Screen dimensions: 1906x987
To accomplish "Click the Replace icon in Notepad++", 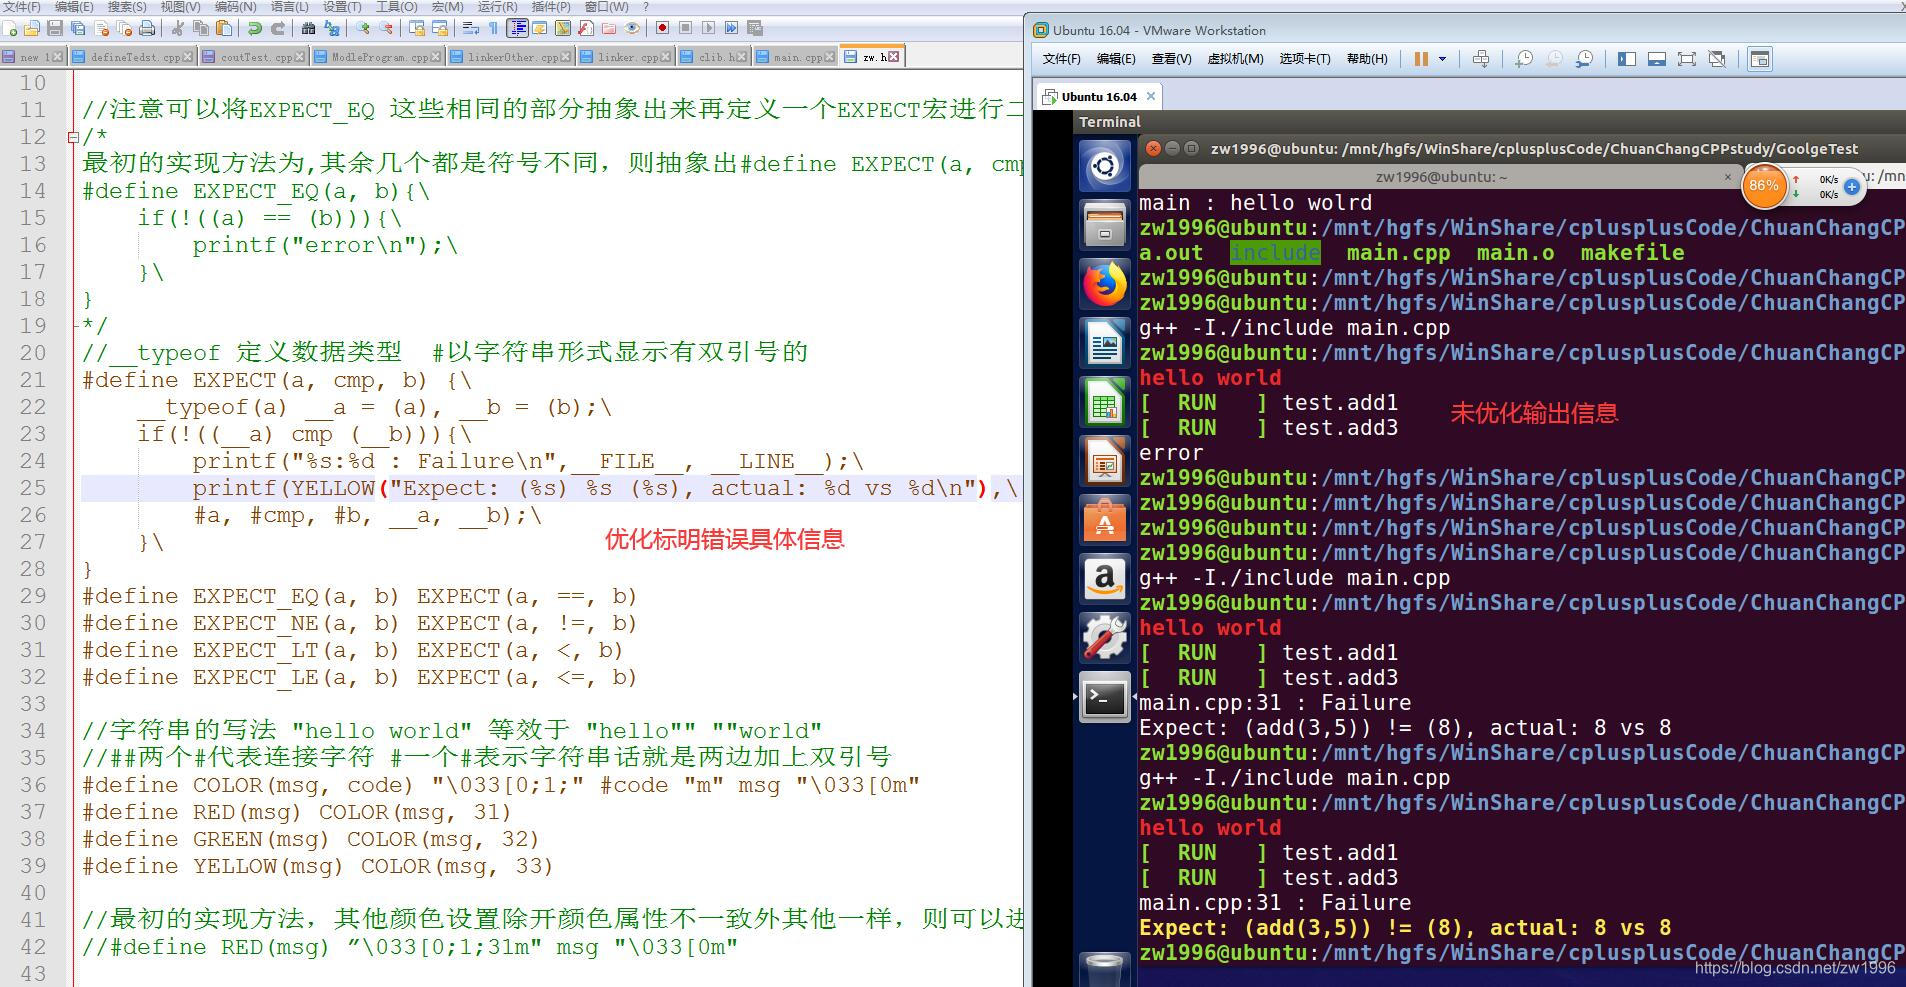I will pos(332,28).
